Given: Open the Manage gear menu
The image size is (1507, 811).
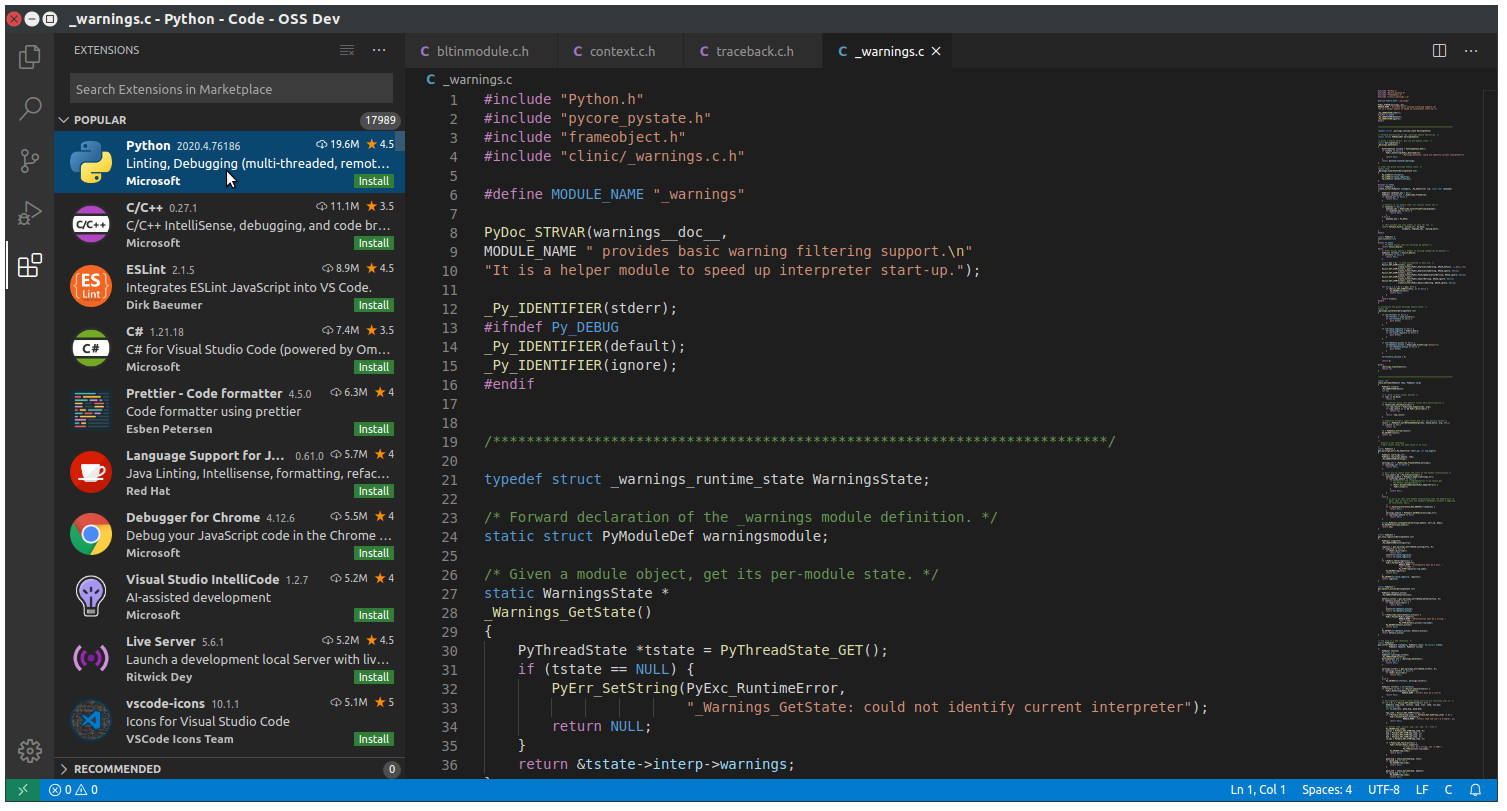Looking at the screenshot, I should [30, 751].
